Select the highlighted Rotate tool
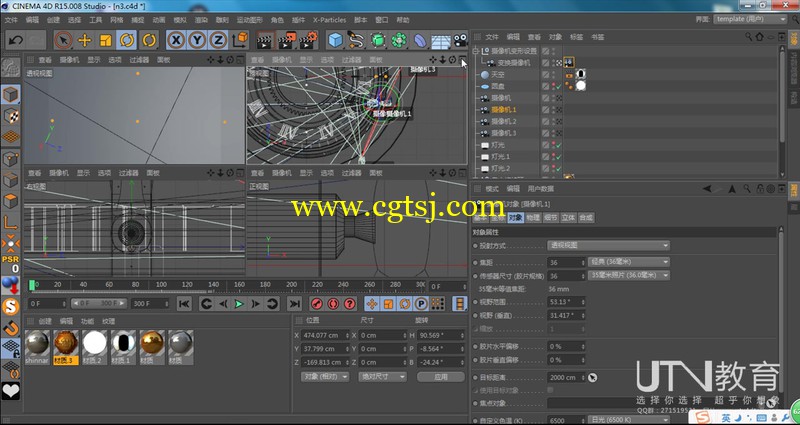This screenshot has height=425, width=800. (127, 40)
